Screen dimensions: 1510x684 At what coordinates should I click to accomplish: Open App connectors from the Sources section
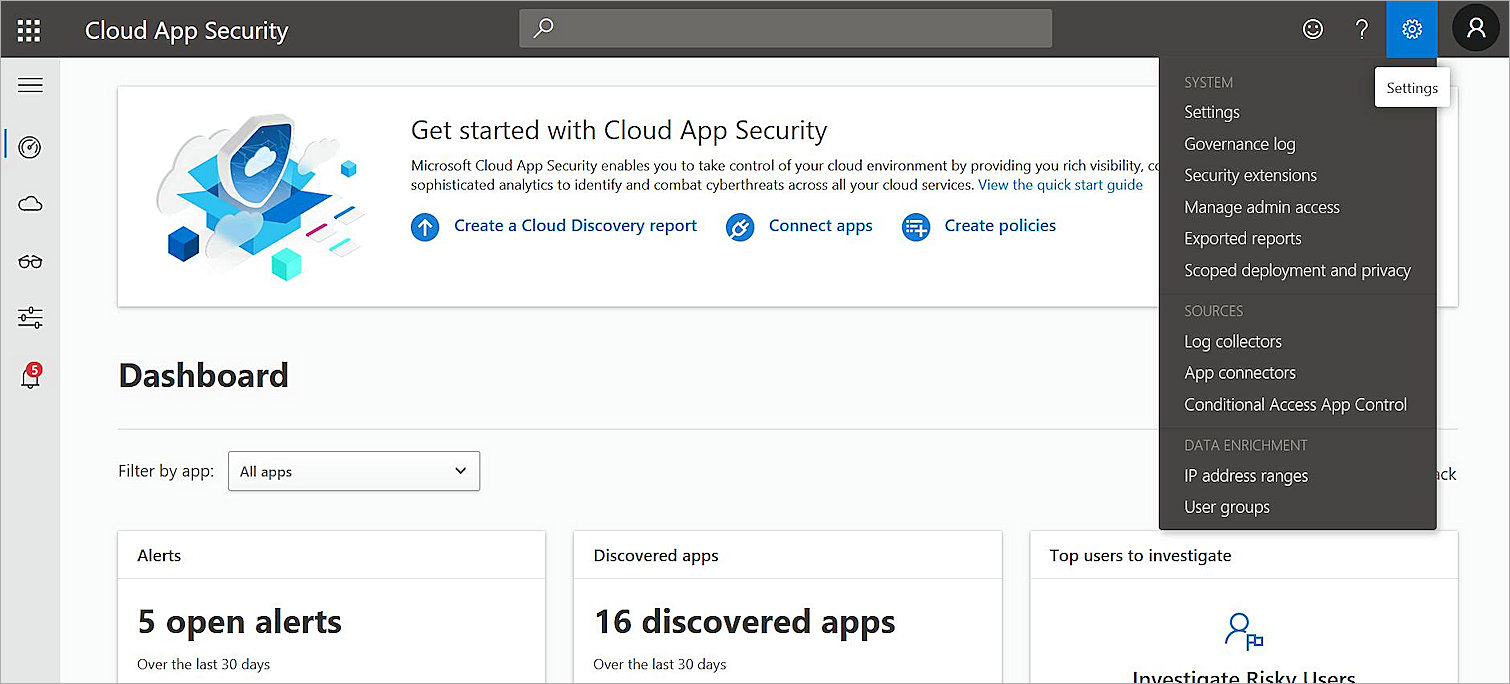coord(1239,373)
